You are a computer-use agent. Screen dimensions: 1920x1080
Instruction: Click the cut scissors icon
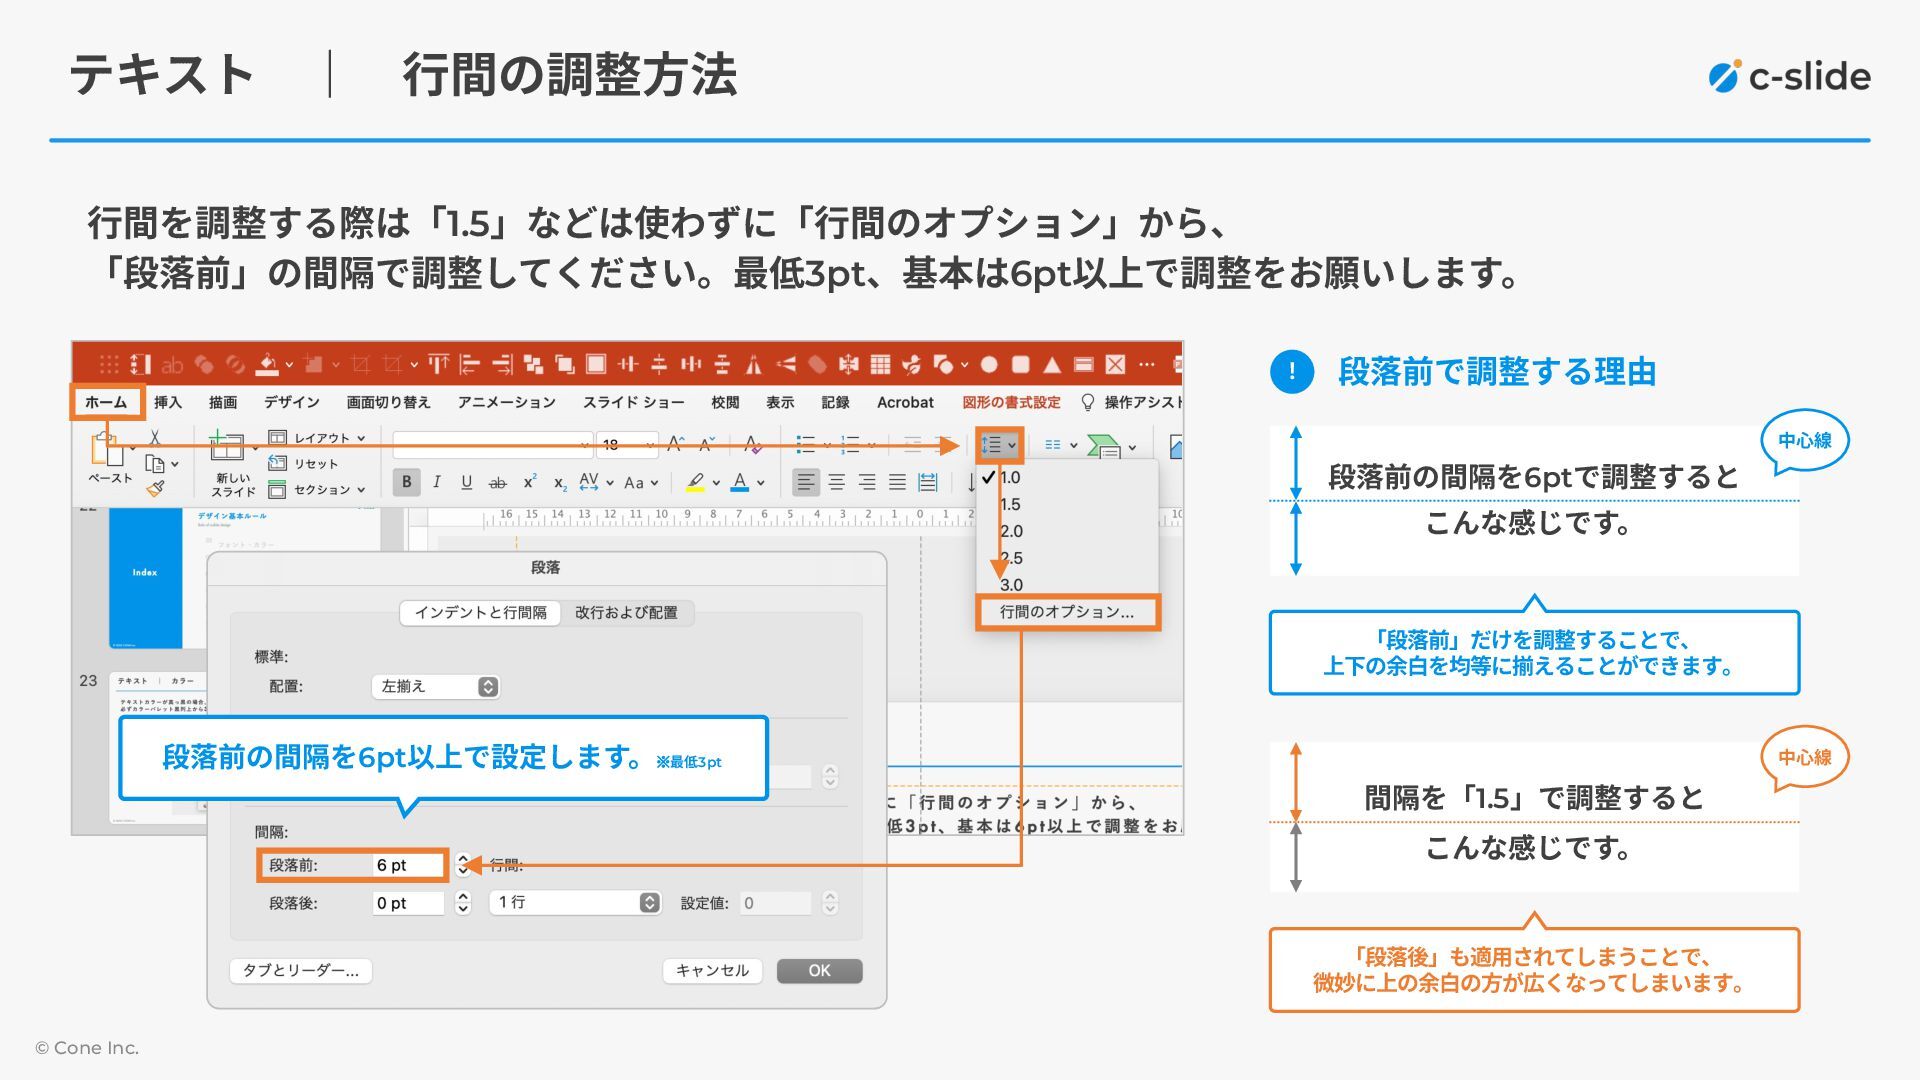tap(154, 438)
